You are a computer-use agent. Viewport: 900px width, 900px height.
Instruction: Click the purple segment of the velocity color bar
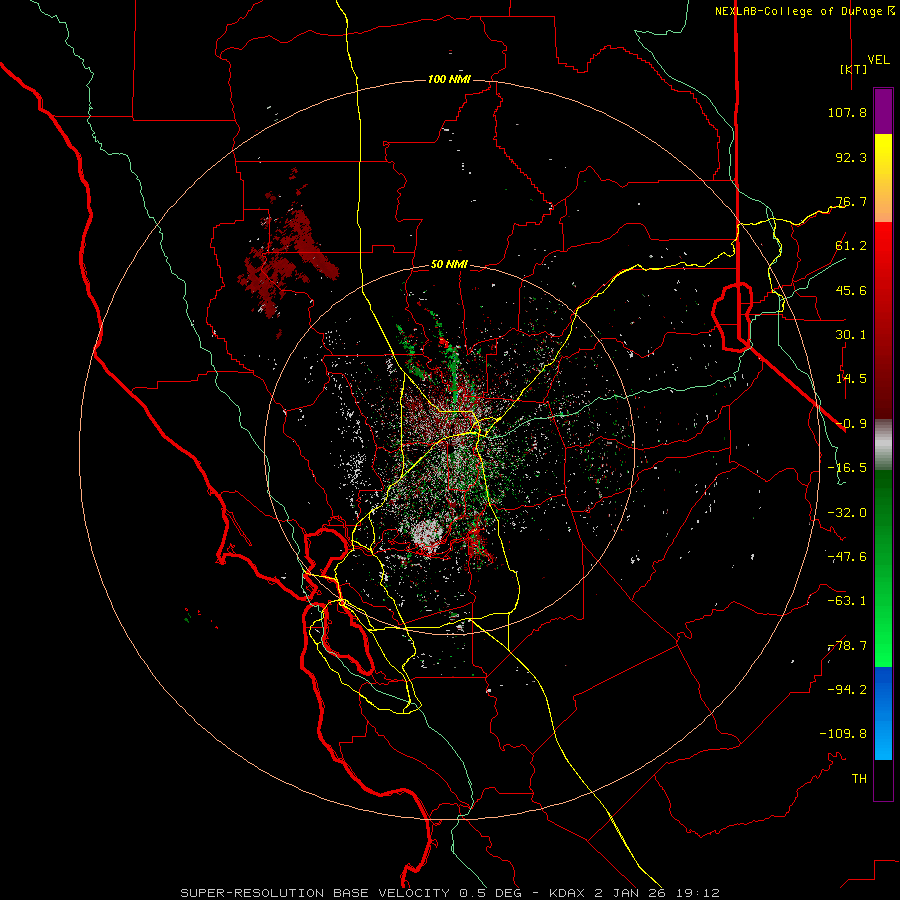click(883, 111)
